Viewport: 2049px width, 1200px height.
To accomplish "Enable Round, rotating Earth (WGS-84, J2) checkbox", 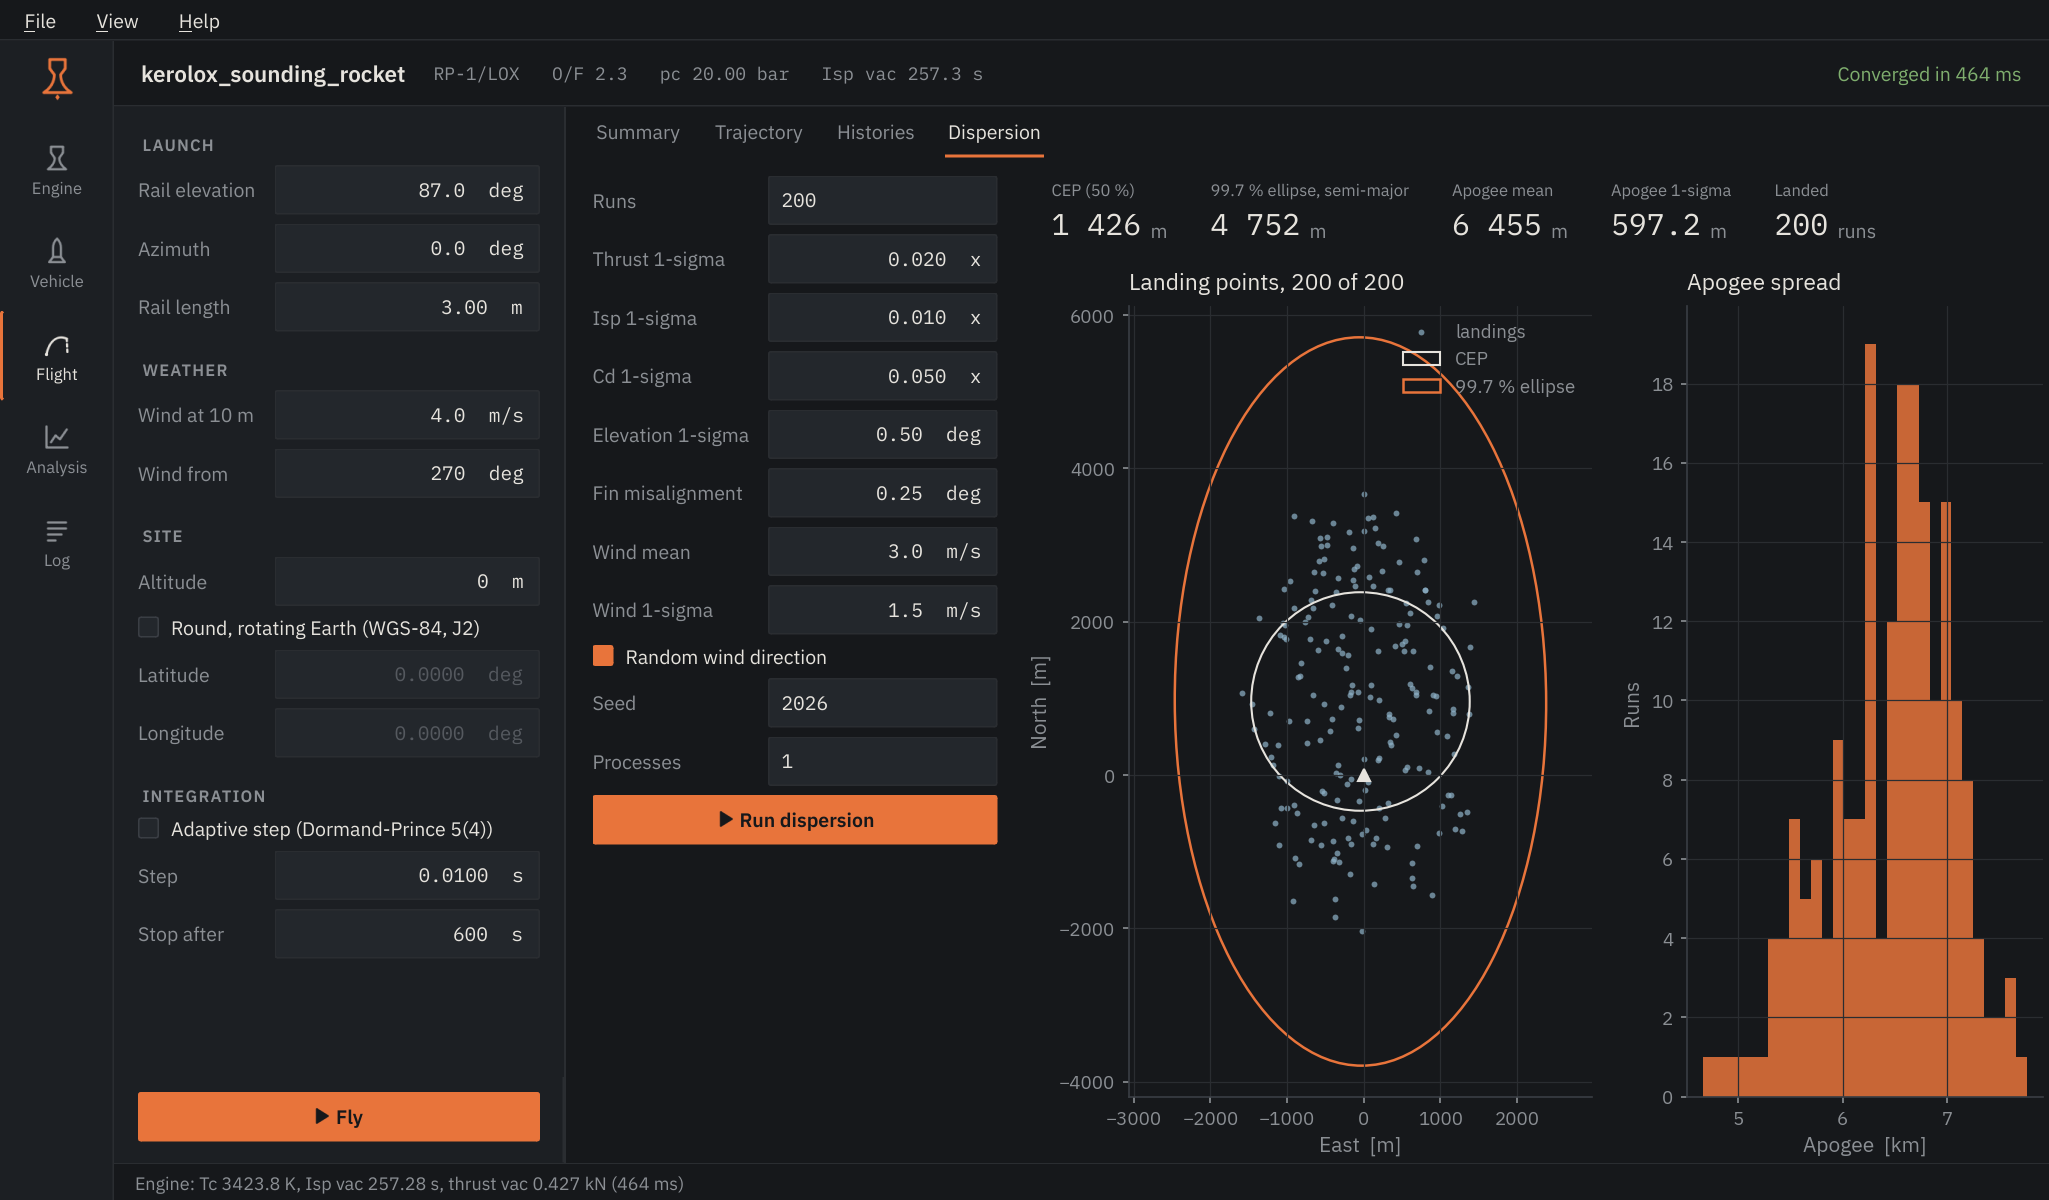I will pos(149,627).
